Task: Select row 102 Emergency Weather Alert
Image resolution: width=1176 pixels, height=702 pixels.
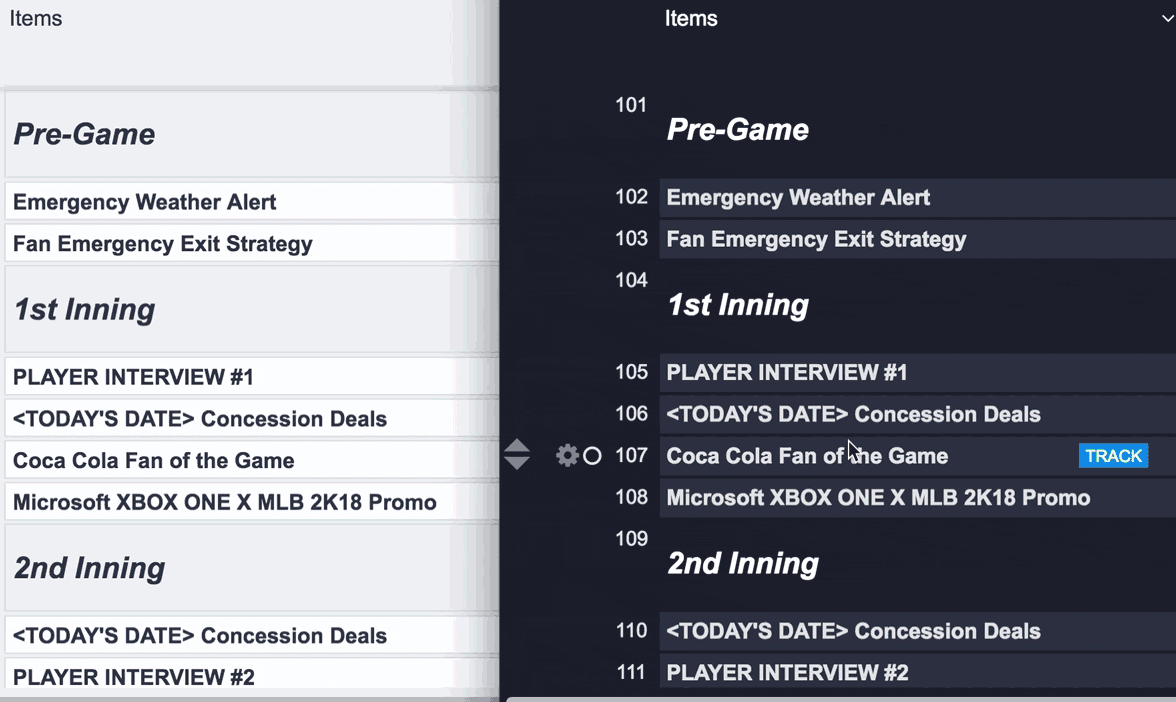Action: pos(798,198)
